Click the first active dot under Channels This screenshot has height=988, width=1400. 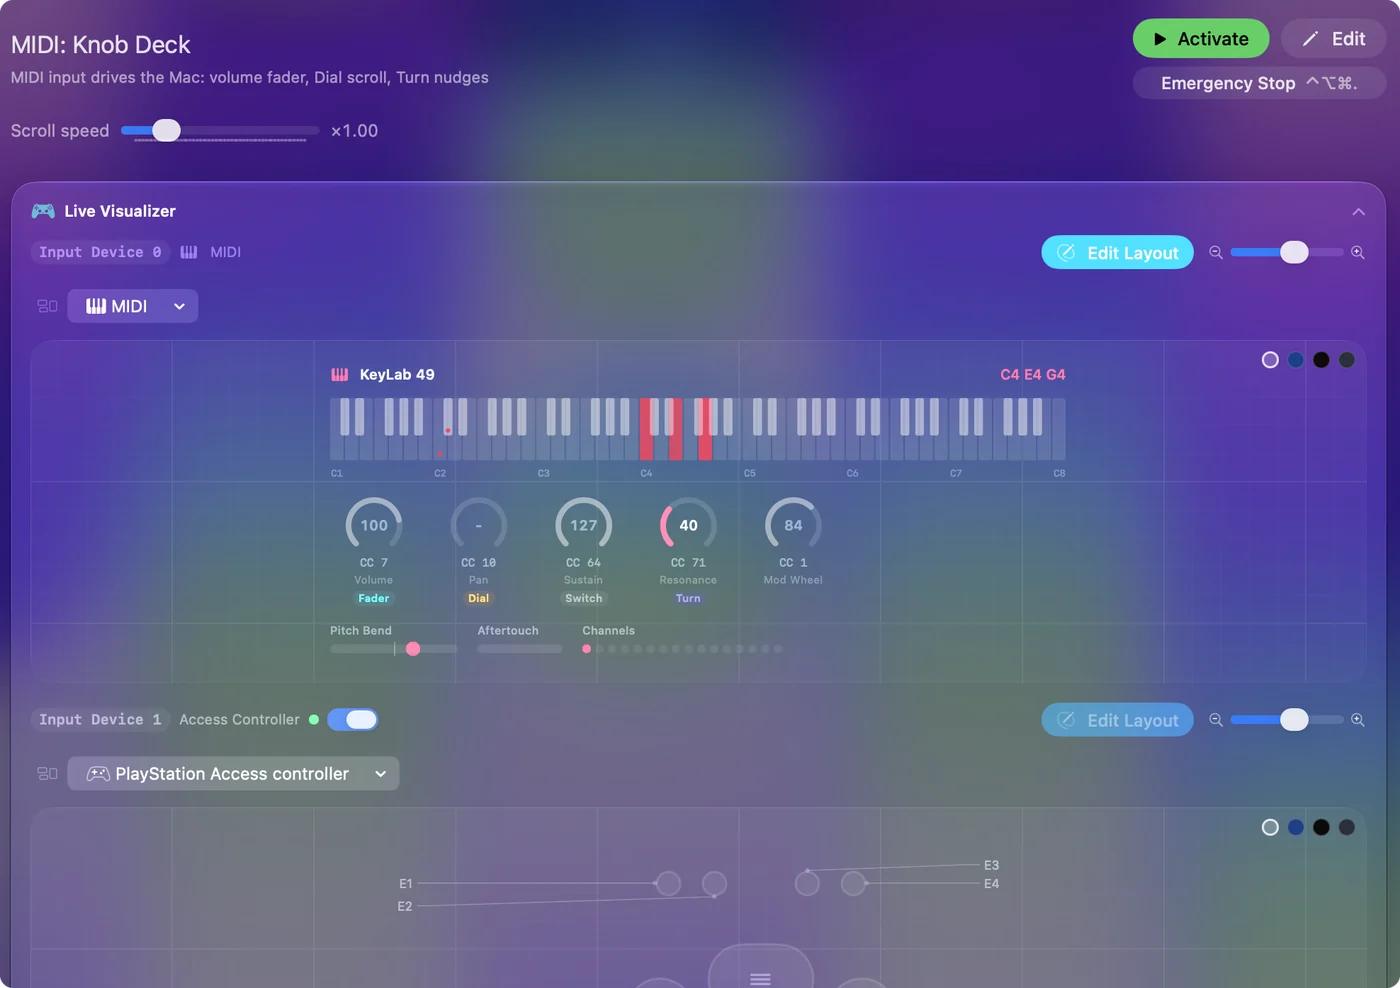[x=586, y=649]
